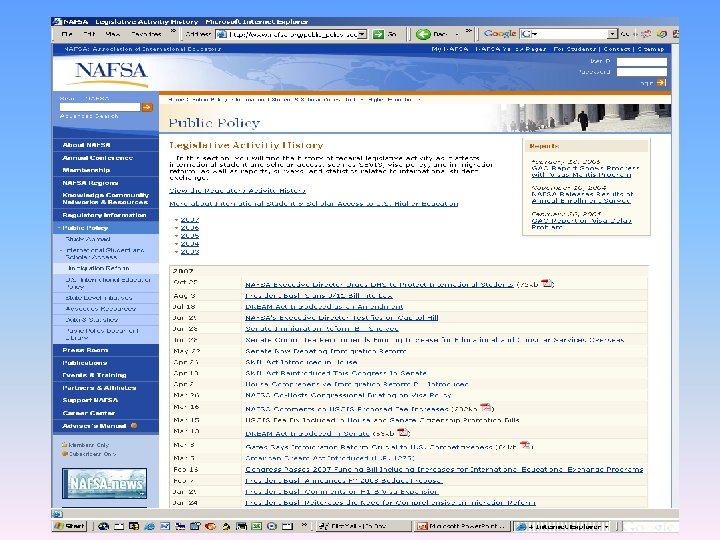The width and height of the screenshot is (720, 540).
Task: Jump to the 2003 year link
Action: (x=190, y=252)
